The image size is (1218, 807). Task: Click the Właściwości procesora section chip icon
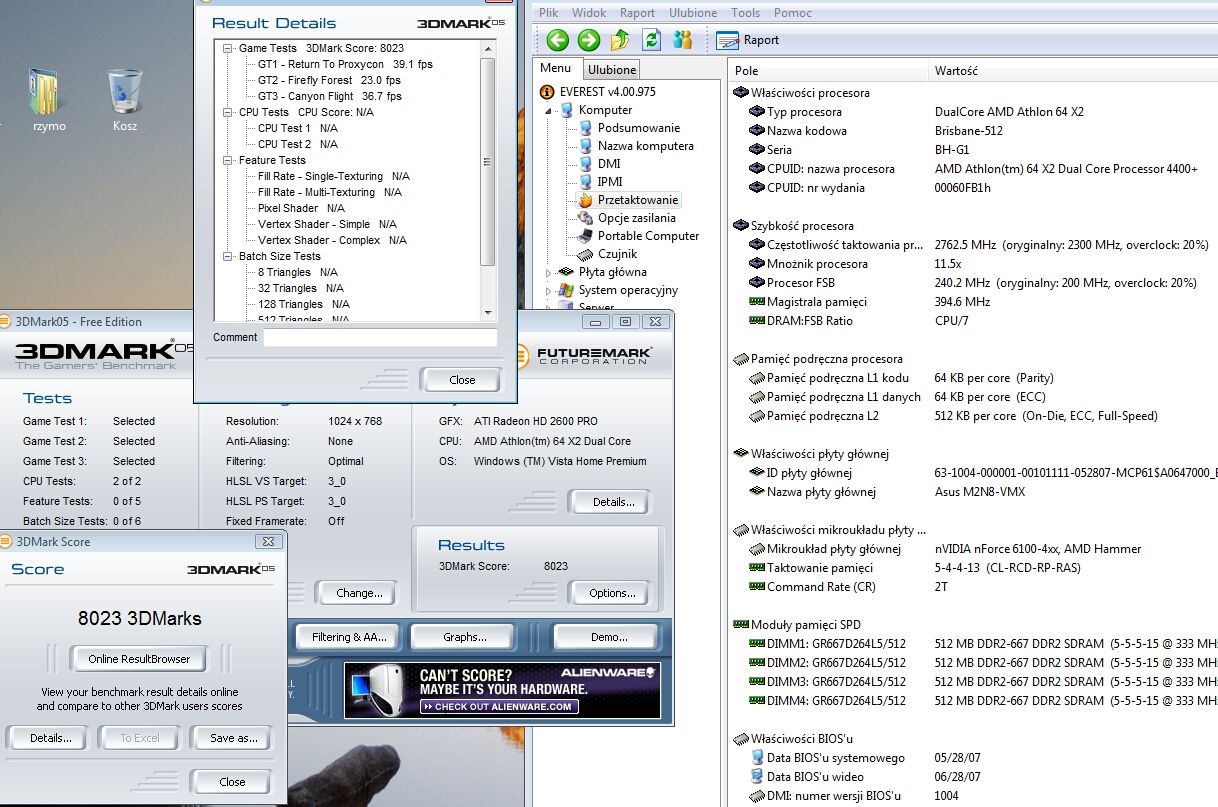[741, 92]
